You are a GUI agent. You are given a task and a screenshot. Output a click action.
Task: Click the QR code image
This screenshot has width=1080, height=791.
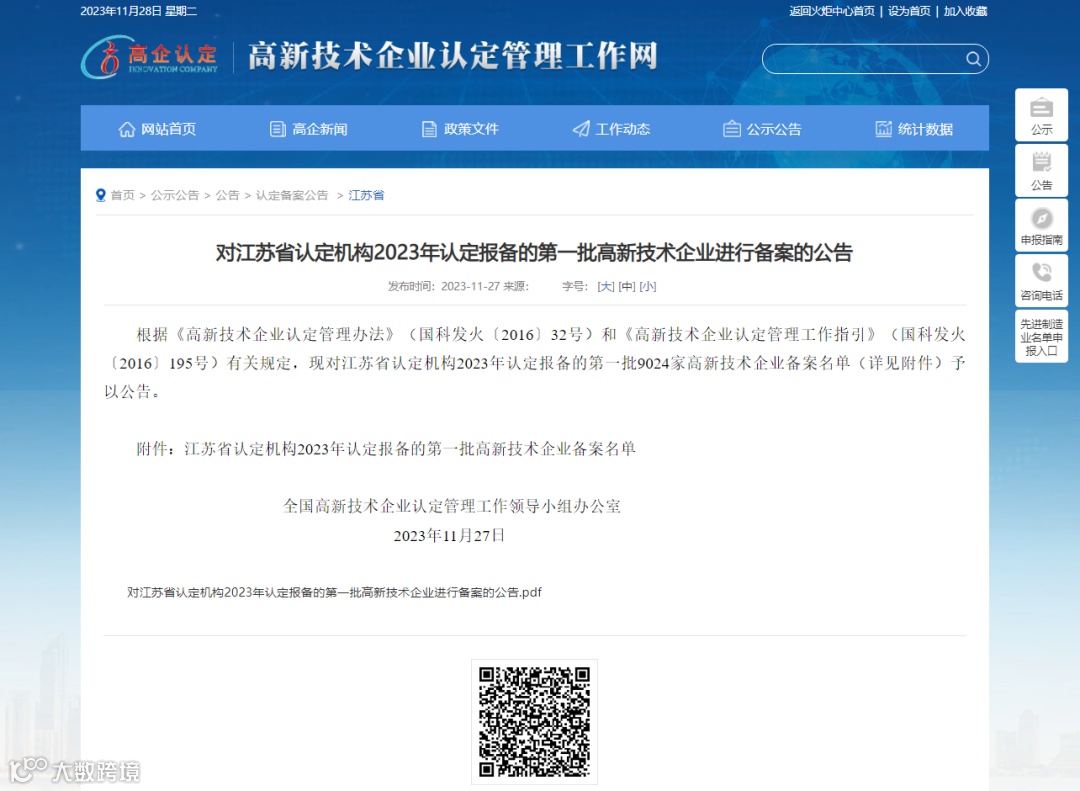click(534, 721)
